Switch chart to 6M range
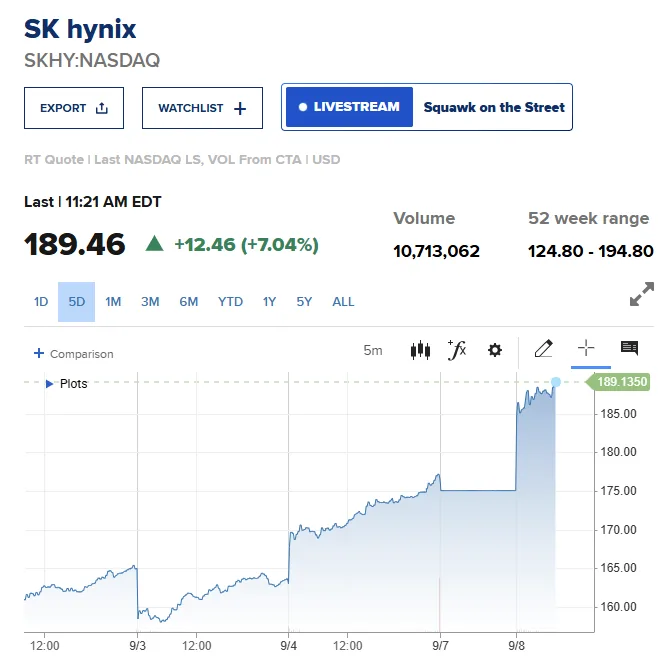Screen dimensions: 660x660 click(x=189, y=302)
